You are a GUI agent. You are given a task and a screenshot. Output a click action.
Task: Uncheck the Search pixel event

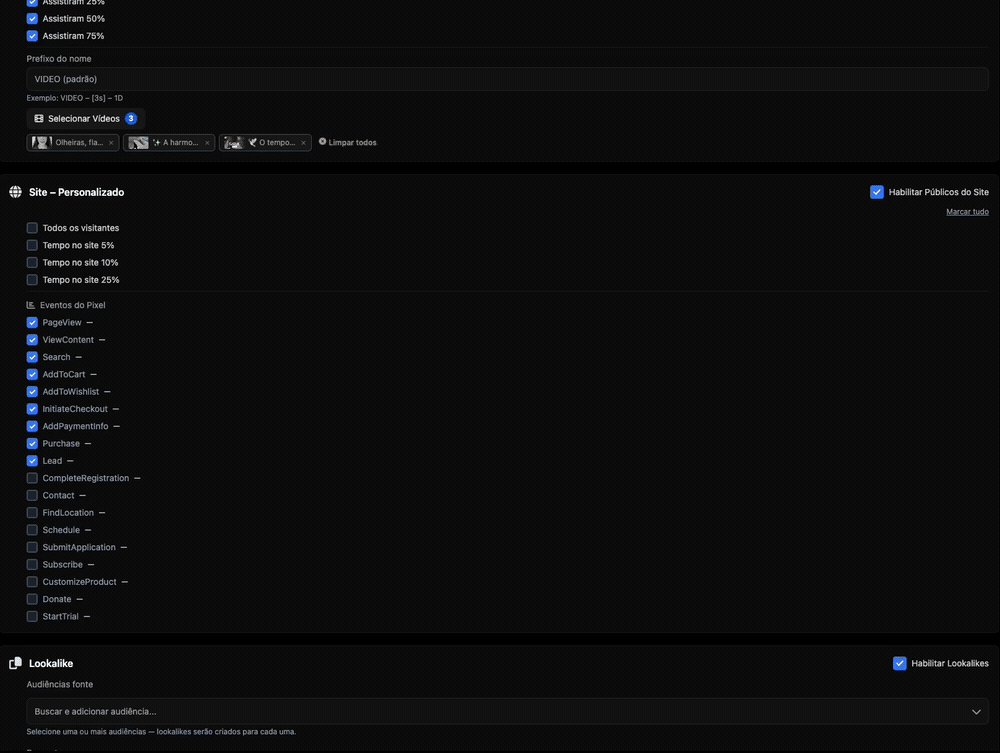(x=32, y=357)
